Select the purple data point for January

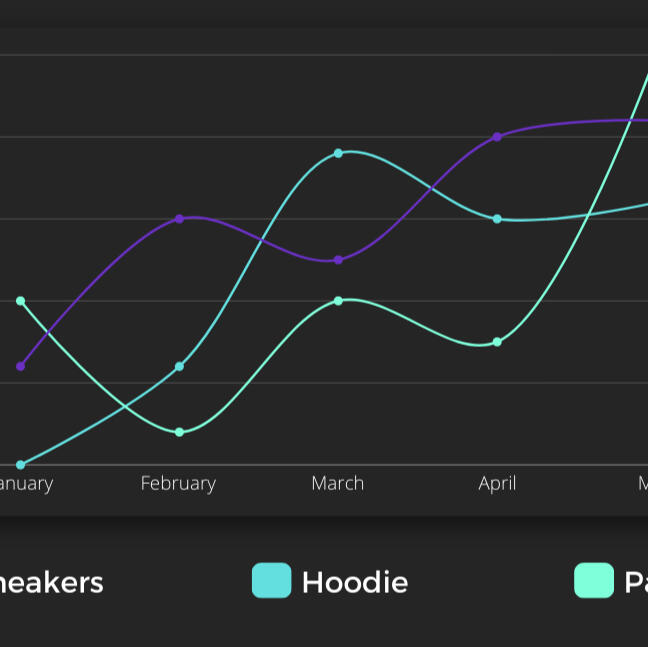(20, 366)
